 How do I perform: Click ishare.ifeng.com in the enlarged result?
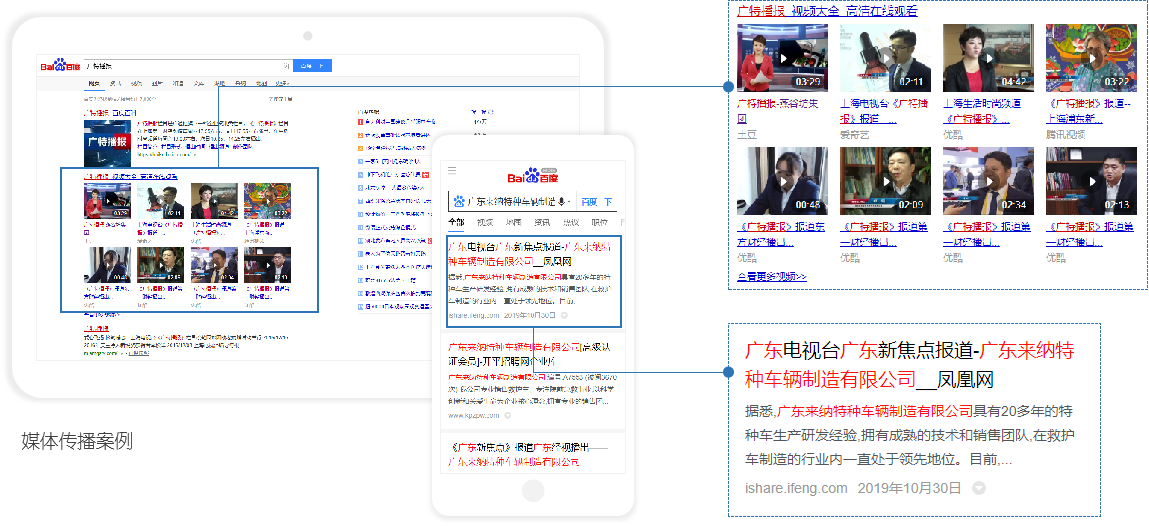pyautogui.click(x=796, y=488)
